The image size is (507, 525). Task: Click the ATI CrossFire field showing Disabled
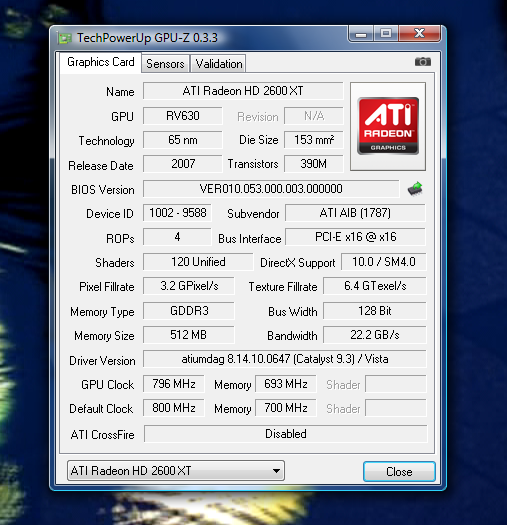[x=286, y=434]
